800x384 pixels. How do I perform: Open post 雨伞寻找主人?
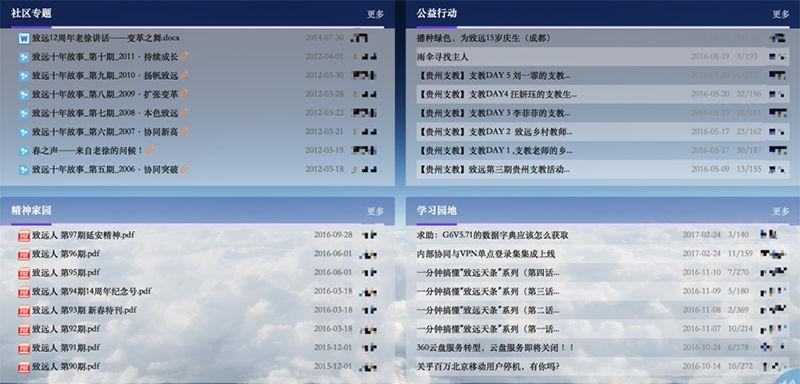(x=442, y=57)
